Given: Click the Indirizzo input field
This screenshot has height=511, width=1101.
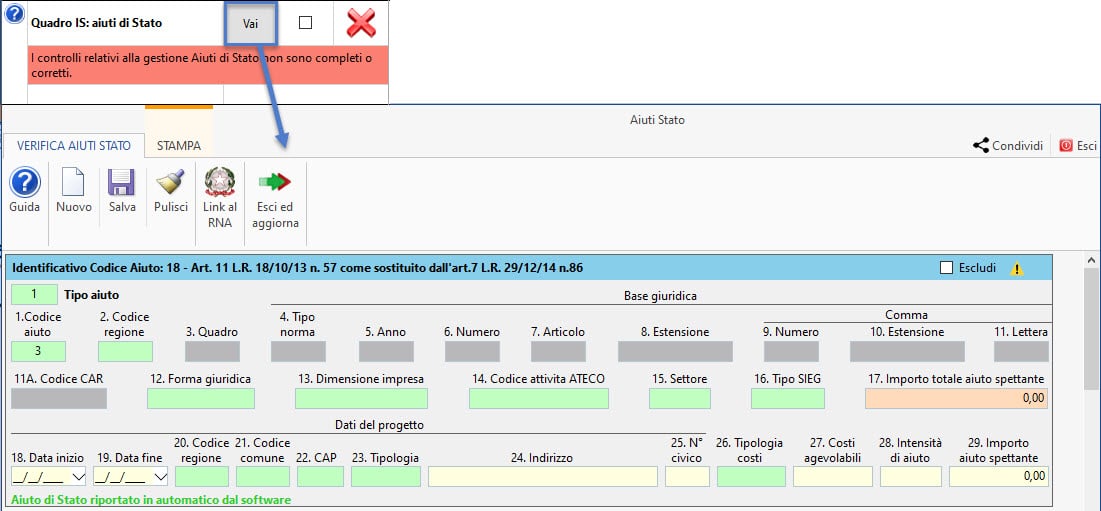Looking at the screenshot, I should pyautogui.click(x=542, y=477).
